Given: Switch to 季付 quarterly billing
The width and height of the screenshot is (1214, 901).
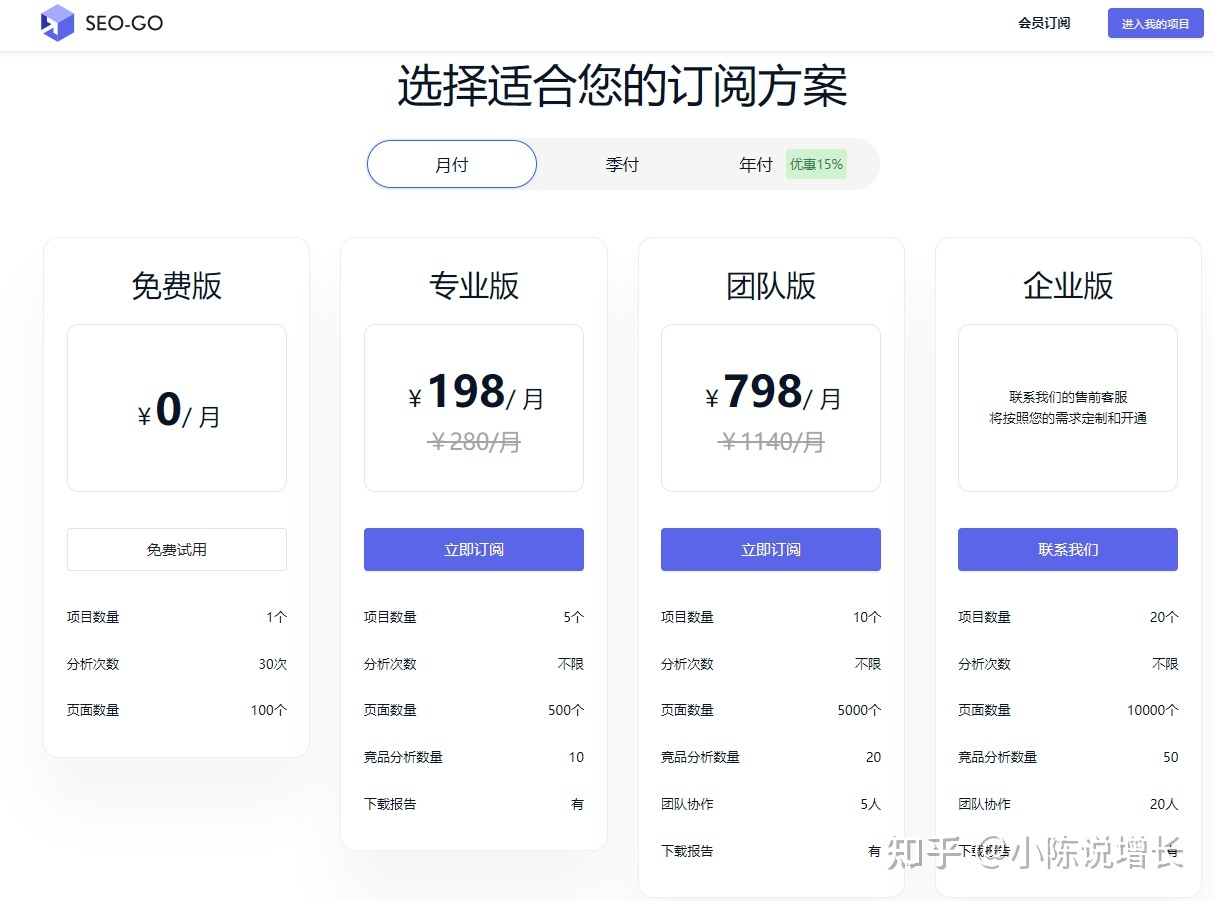Looking at the screenshot, I should click(x=622, y=165).
